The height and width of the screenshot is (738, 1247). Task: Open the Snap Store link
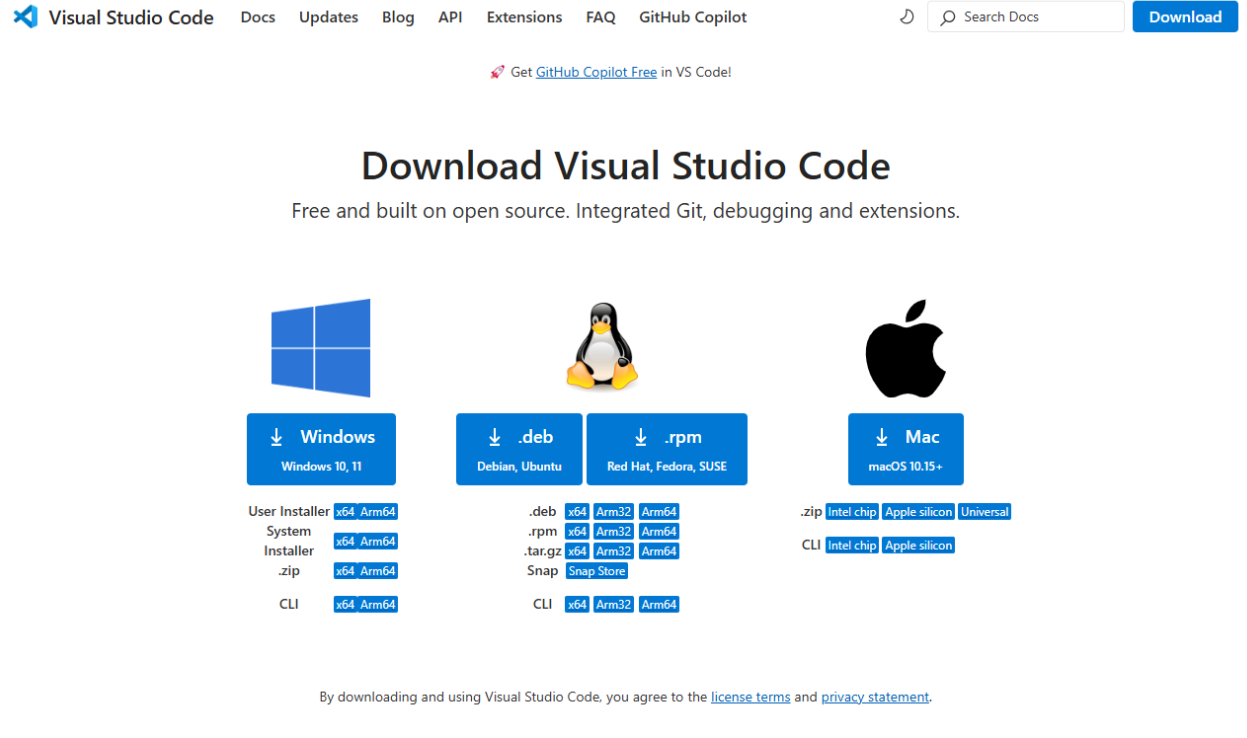(597, 571)
